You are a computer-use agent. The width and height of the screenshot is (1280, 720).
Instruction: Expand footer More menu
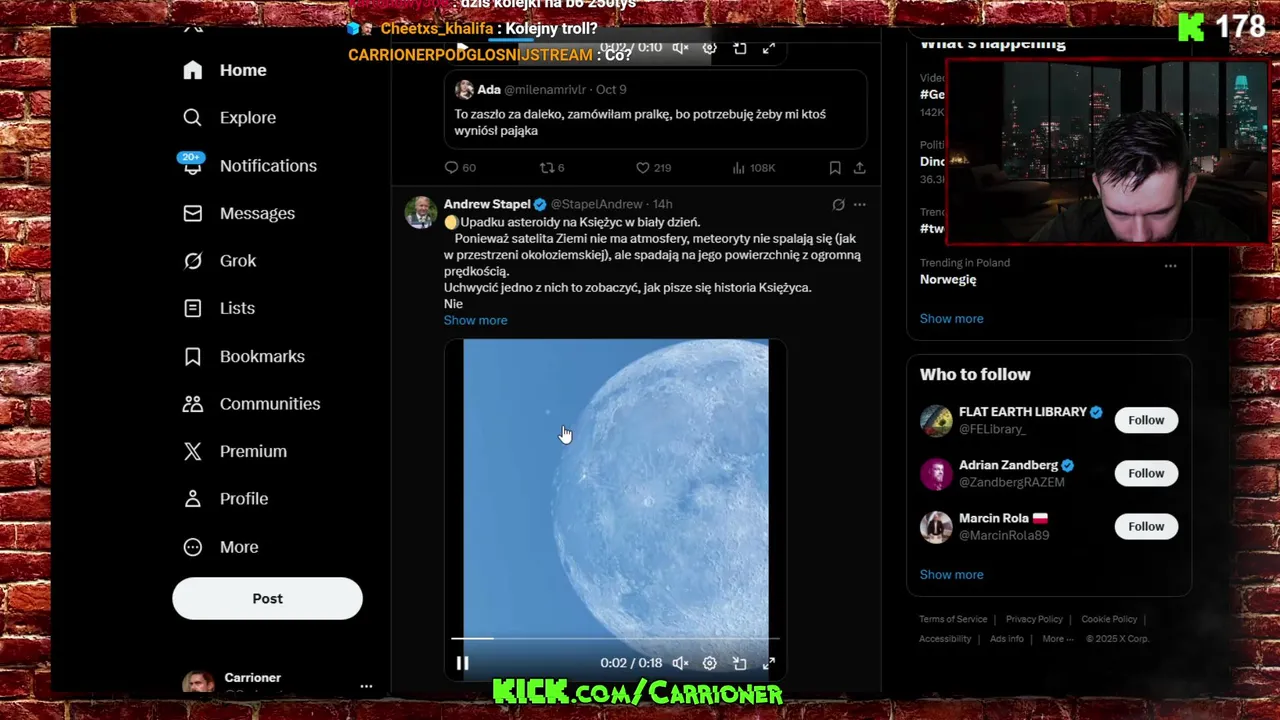coord(1058,639)
